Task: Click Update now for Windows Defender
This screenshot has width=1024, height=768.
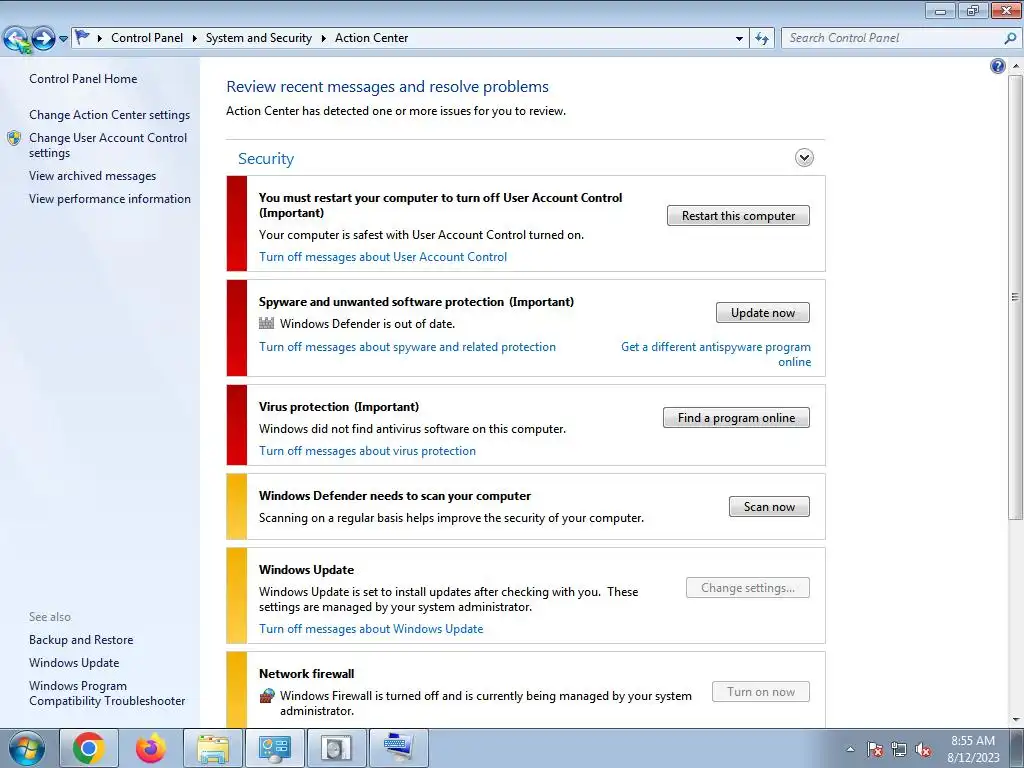Action: pos(762,313)
